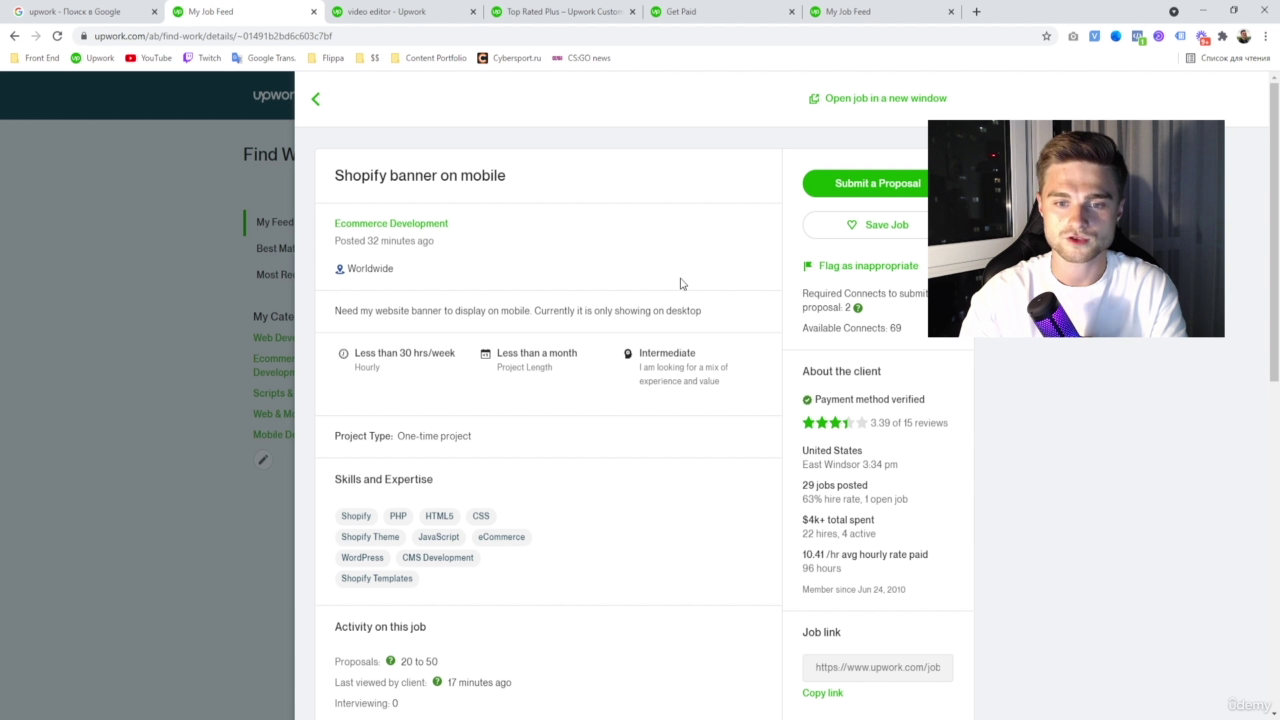Open the browser extensions puzzle icon

tap(1222, 36)
